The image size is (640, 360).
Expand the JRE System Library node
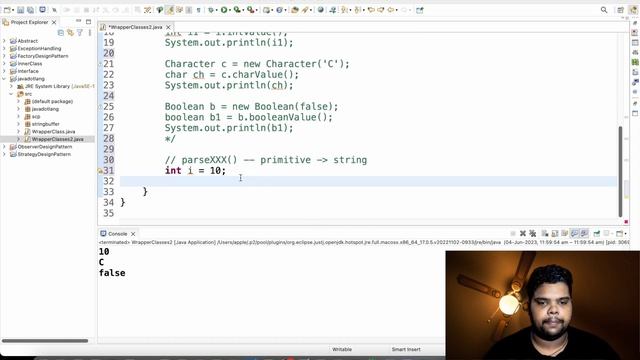11,86
